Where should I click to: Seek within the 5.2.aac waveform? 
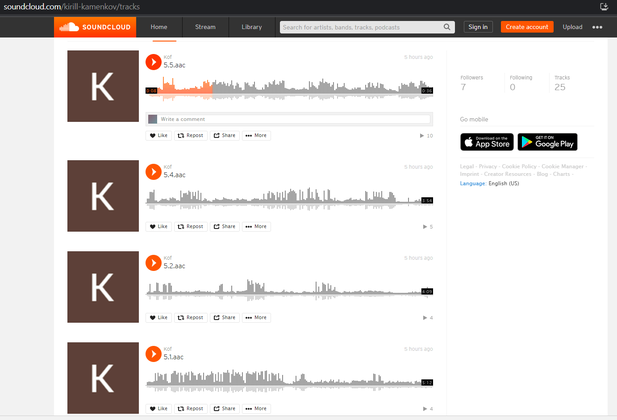pos(289,290)
